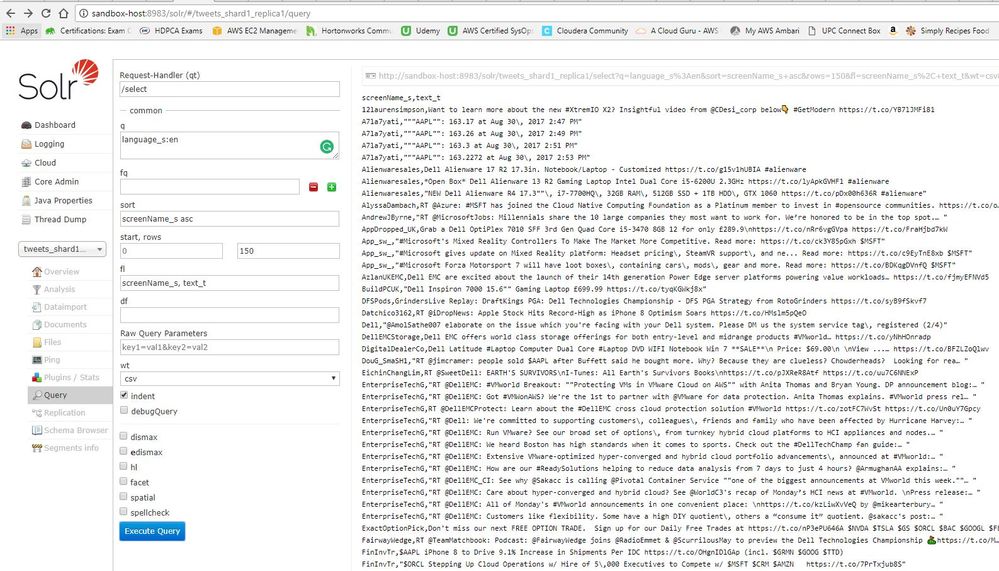This screenshot has width=999, height=571.
Task: Open the Dashboard icon in Solr sidebar
Action: [x=26, y=125]
